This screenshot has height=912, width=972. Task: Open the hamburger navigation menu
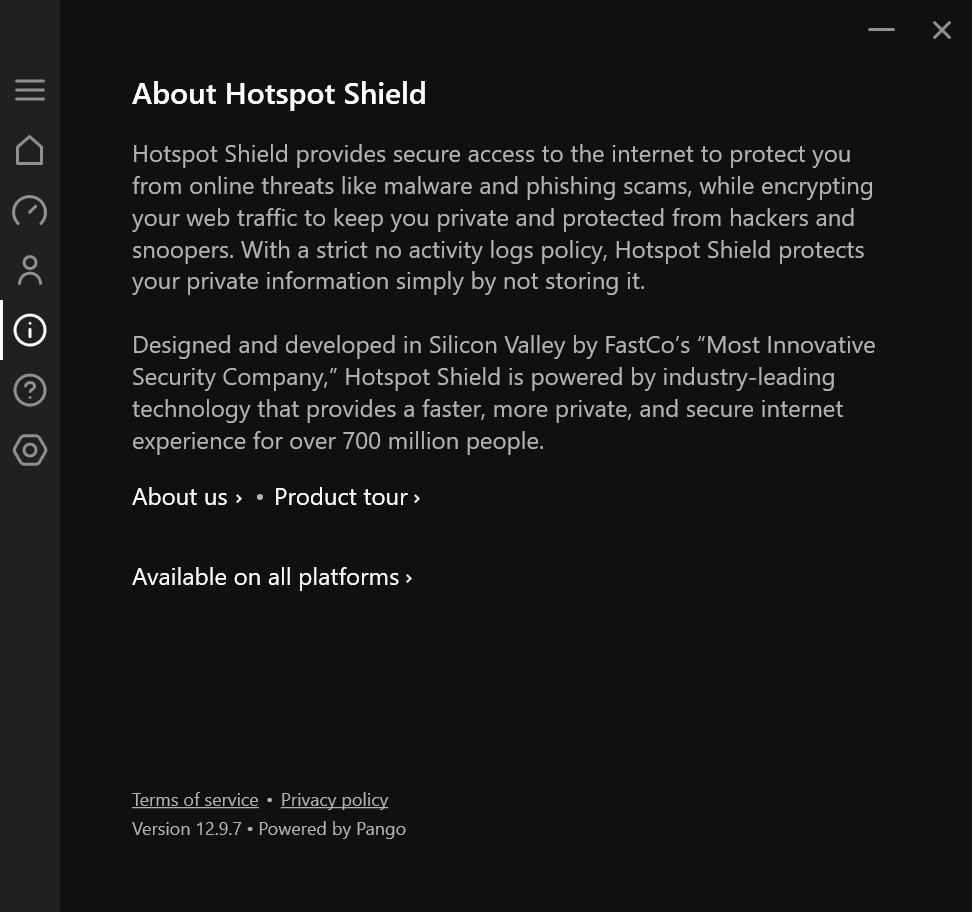point(30,90)
